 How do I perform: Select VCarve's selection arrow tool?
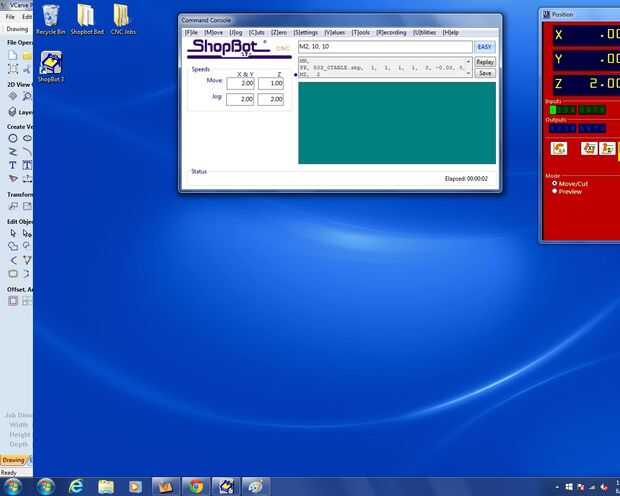pos(13,233)
